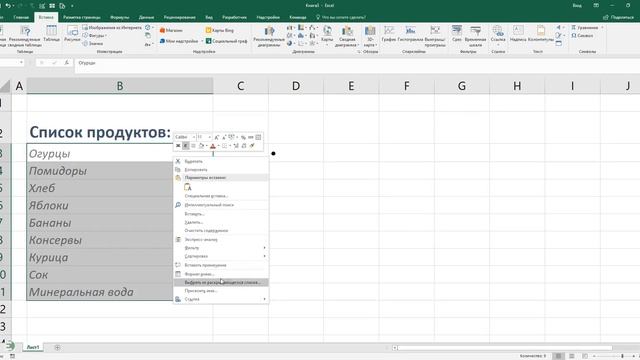Image resolution: width=640 pixels, height=360 pixels.
Task: Expand the Фильтр submenu in context menu
Action: (221, 248)
